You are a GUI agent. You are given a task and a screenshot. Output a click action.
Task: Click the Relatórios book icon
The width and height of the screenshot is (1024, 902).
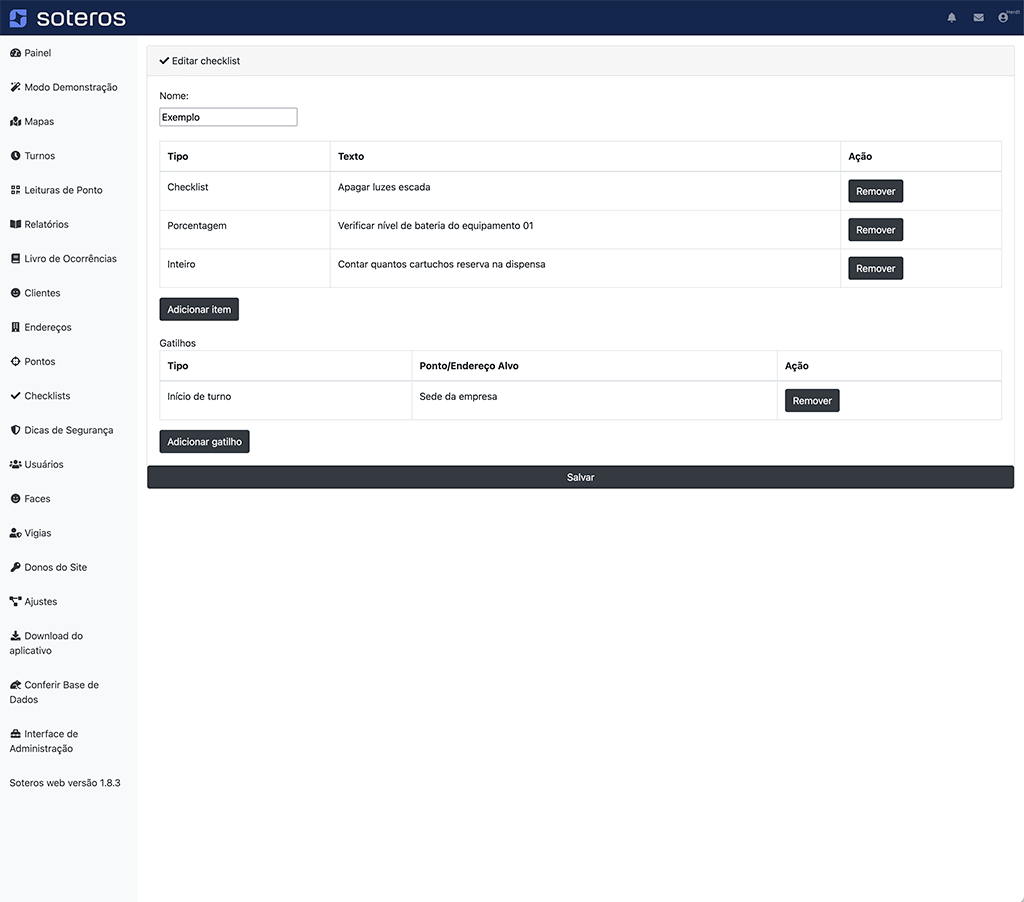15,225
